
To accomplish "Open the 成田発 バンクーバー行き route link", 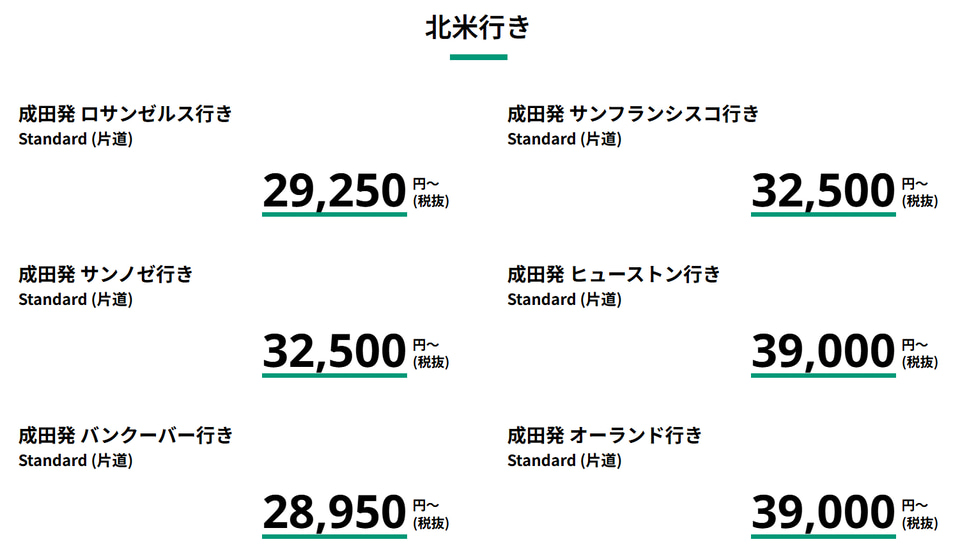I will point(125,435).
